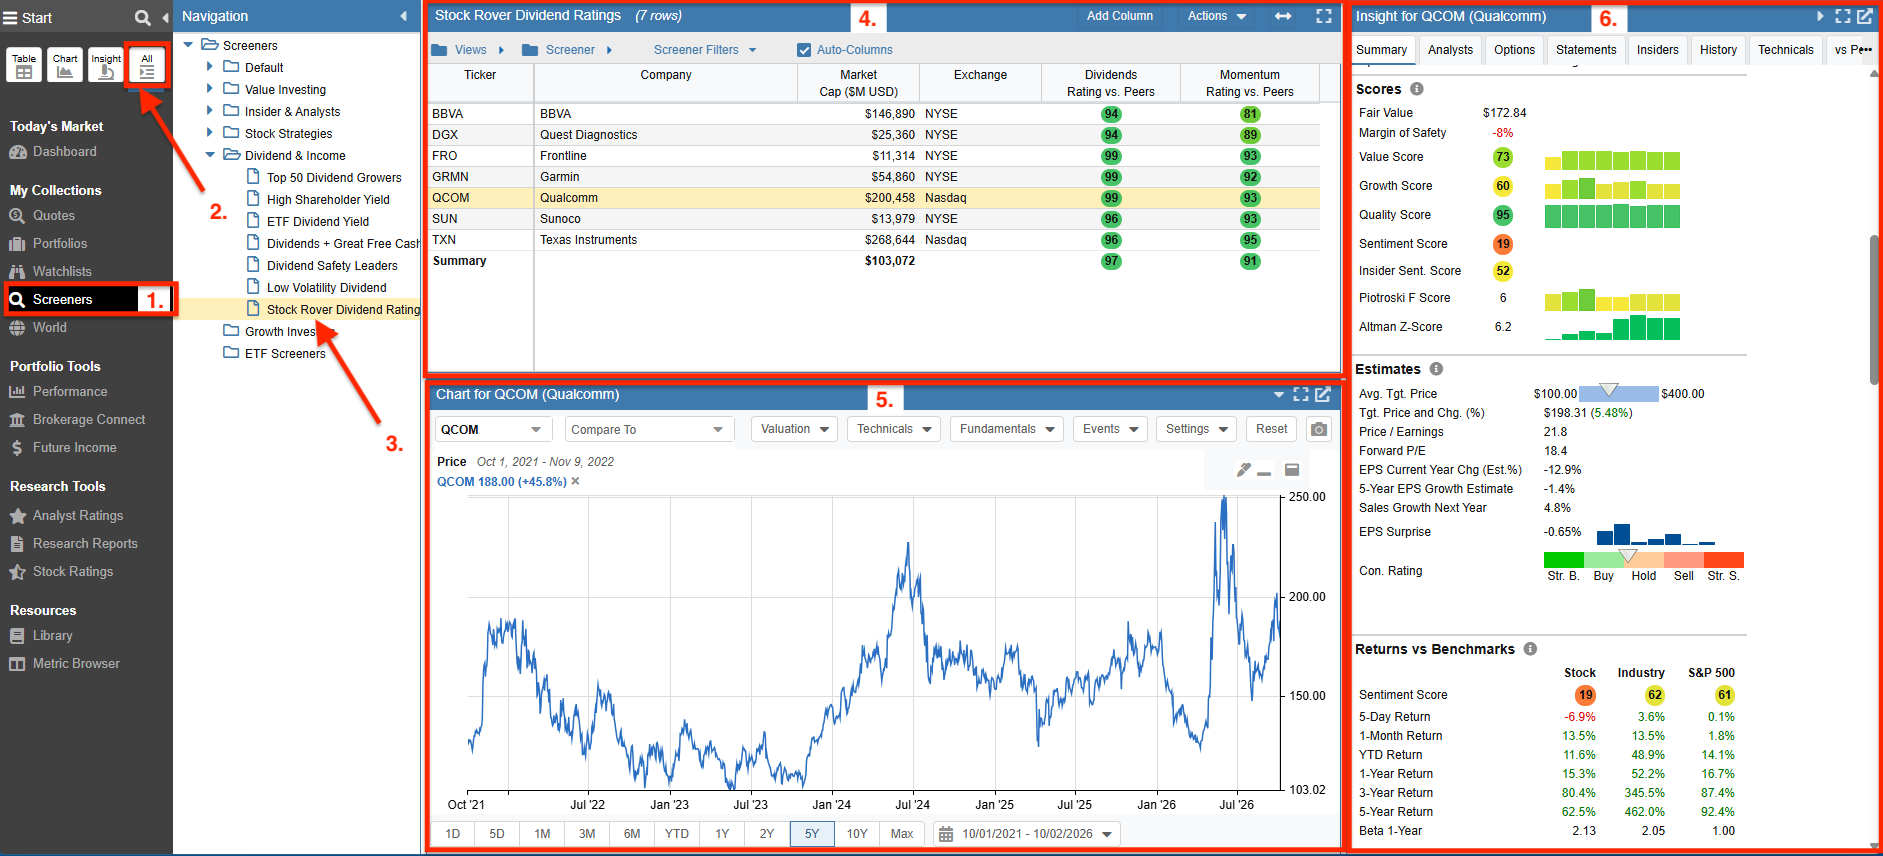Open the Compare To combo box
The image size is (1883, 856).
click(649, 429)
